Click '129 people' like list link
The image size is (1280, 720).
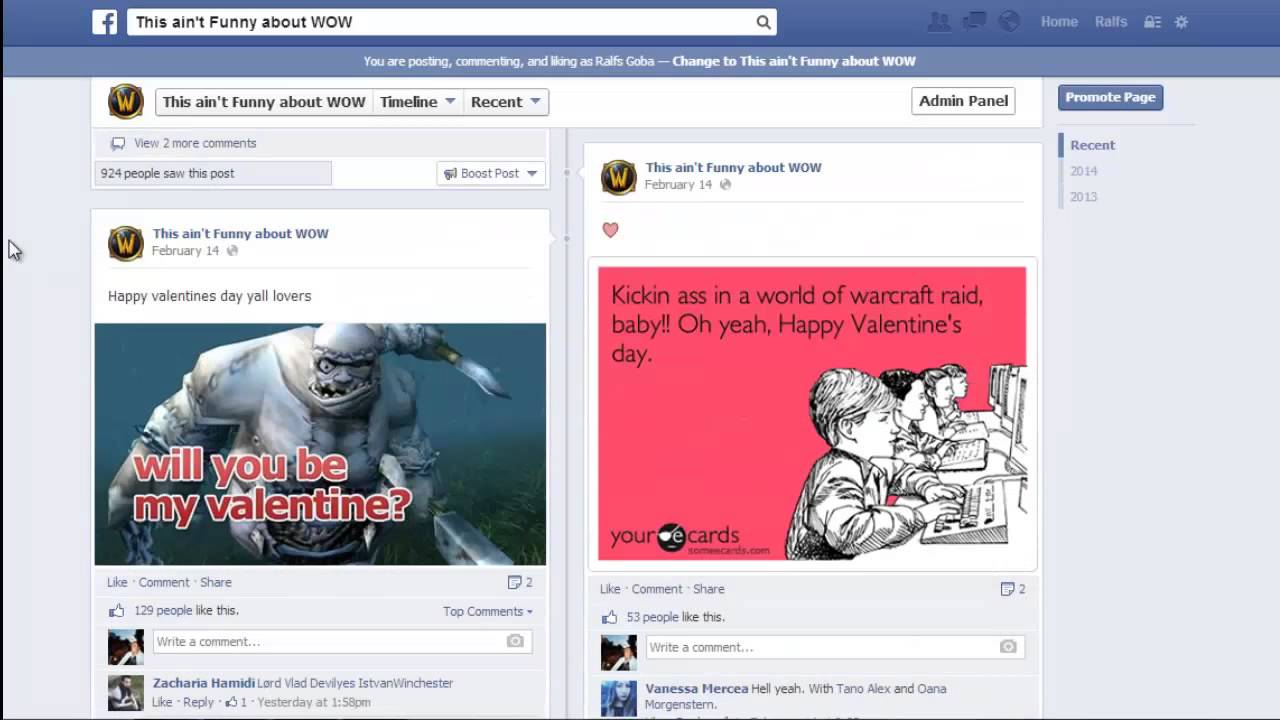[163, 610]
